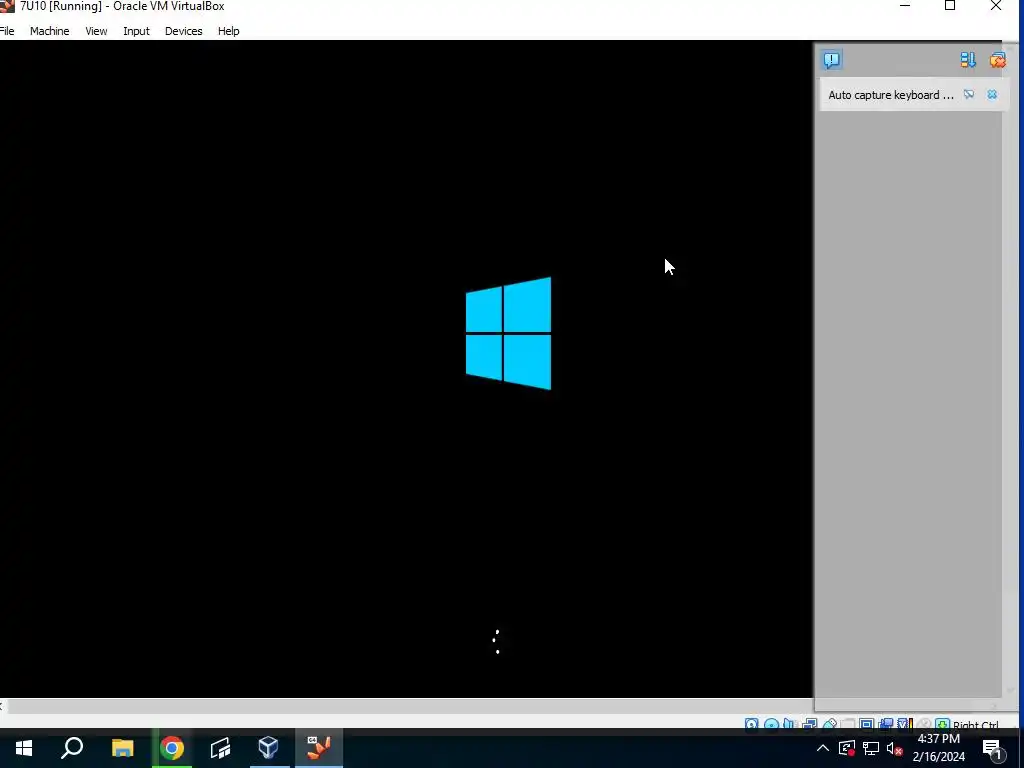Screen dimensions: 1024x768
Task: Click the CPU virtualization status icon
Action: click(905, 724)
